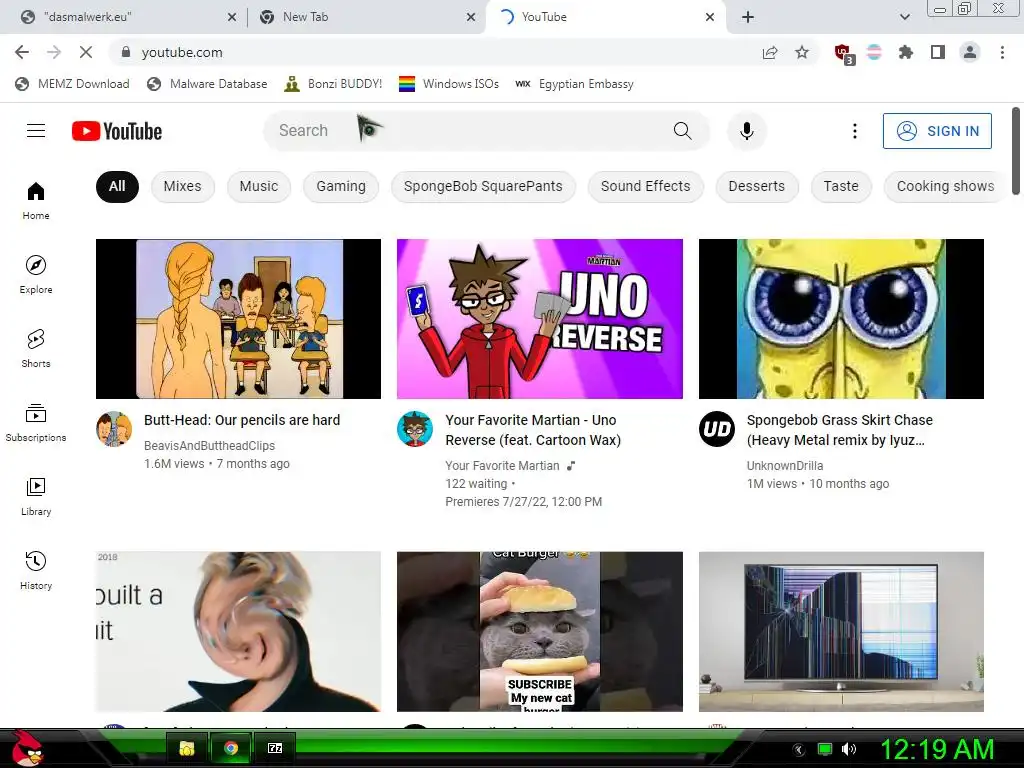Select the Taste filter chip
The height and width of the screenshot is (768, 1024).
click(x=840, y=186)
